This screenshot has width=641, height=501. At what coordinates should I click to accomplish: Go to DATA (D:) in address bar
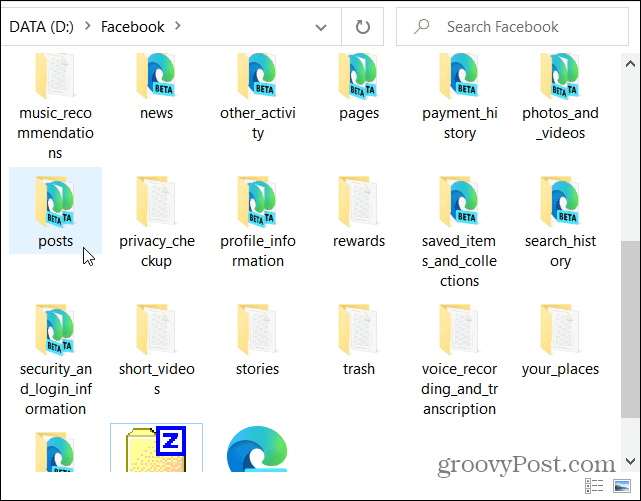coord(42,27)
